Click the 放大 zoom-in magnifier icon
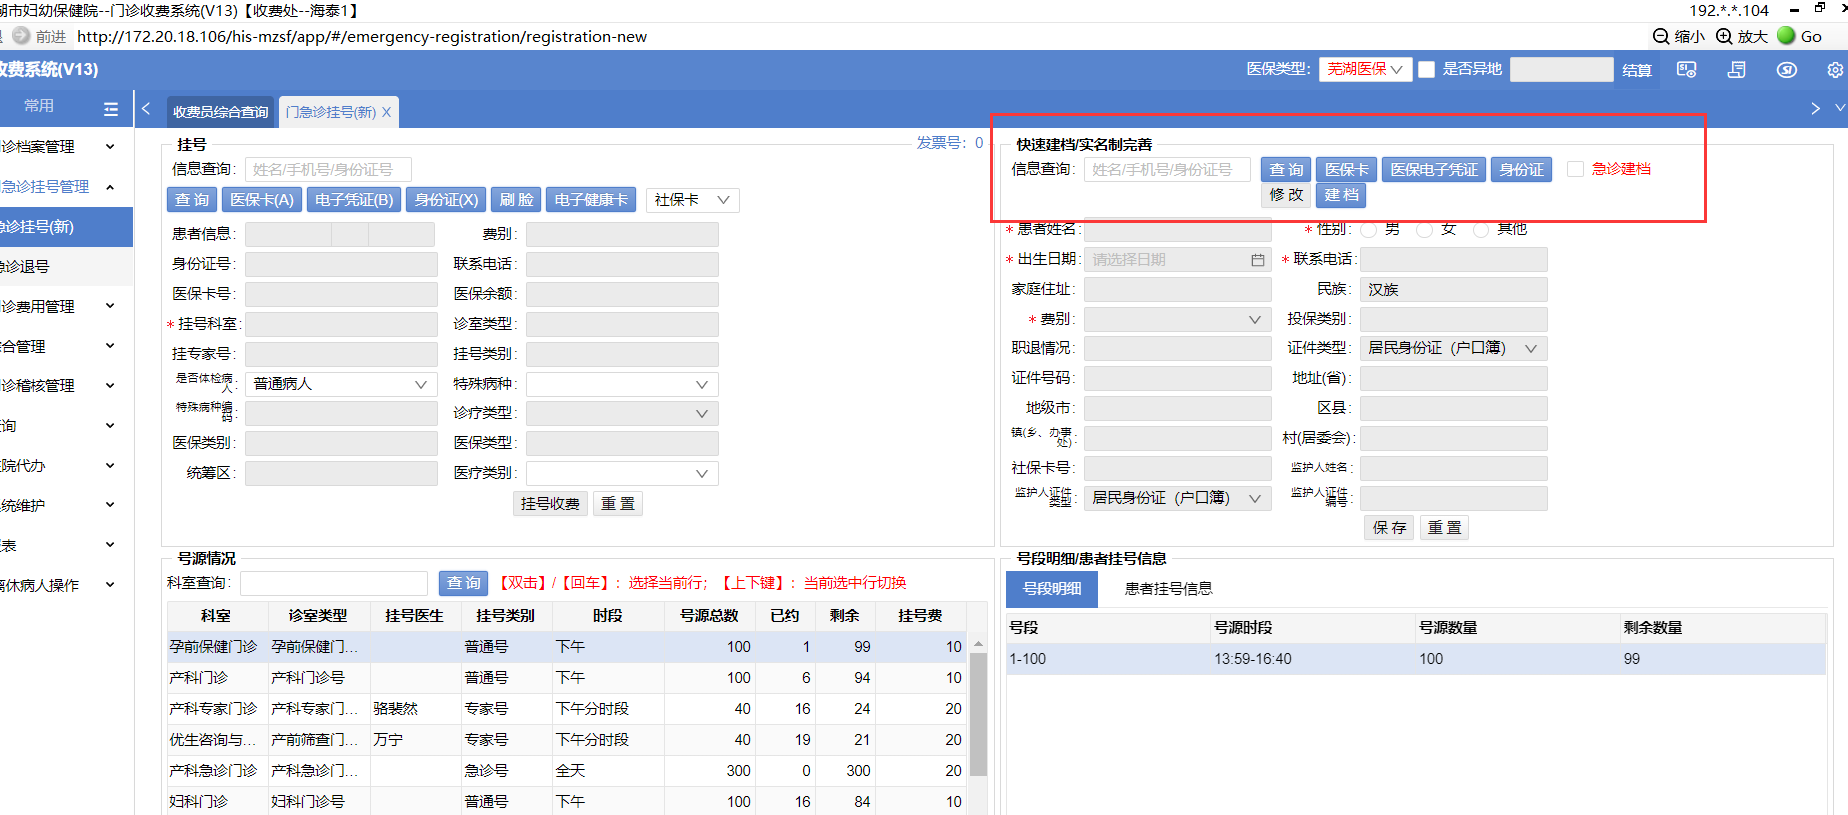 coord(1725,37)
